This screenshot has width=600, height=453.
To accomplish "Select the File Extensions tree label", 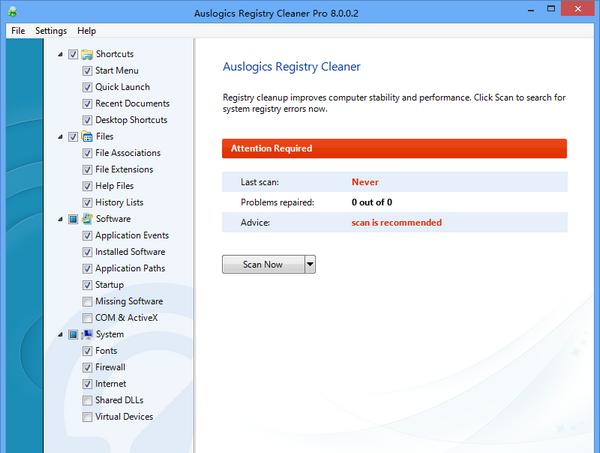I will point(124,169).
